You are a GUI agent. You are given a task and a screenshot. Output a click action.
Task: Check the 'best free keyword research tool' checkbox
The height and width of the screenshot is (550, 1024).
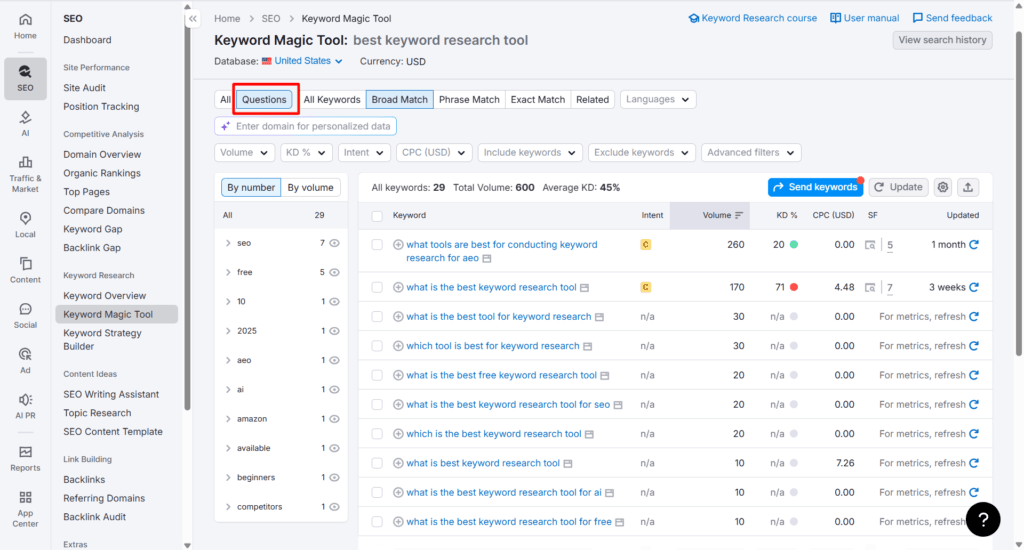(x=377, y=375)
